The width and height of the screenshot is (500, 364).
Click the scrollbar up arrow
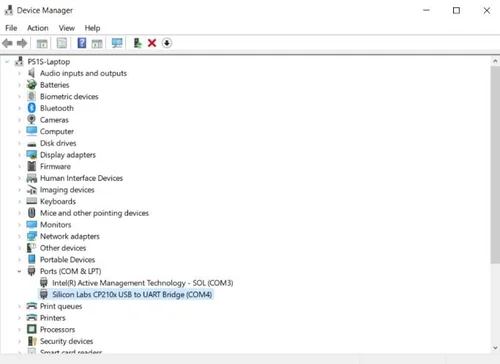tap(495, 61)
